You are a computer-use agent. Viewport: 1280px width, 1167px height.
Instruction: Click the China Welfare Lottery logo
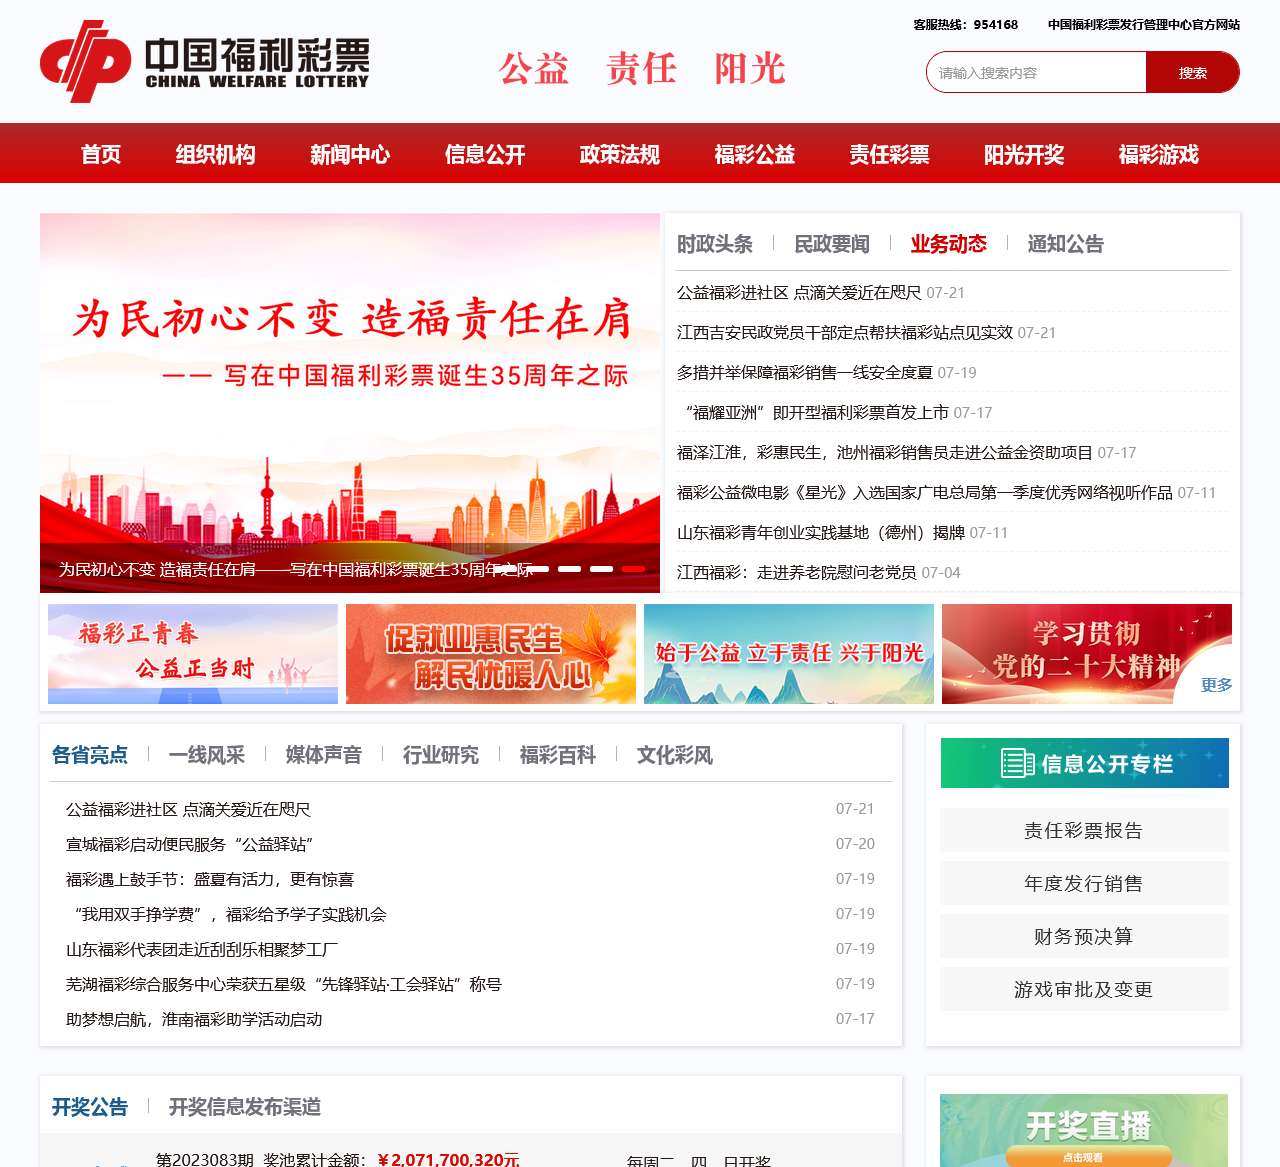pos(205,62)
